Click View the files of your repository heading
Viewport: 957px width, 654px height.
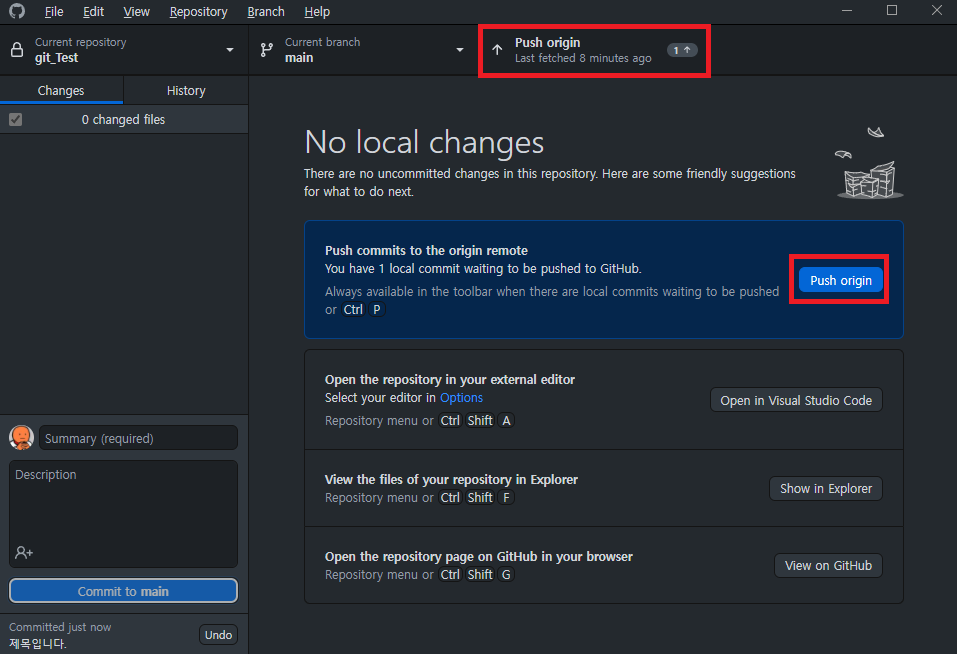point(451,480)
